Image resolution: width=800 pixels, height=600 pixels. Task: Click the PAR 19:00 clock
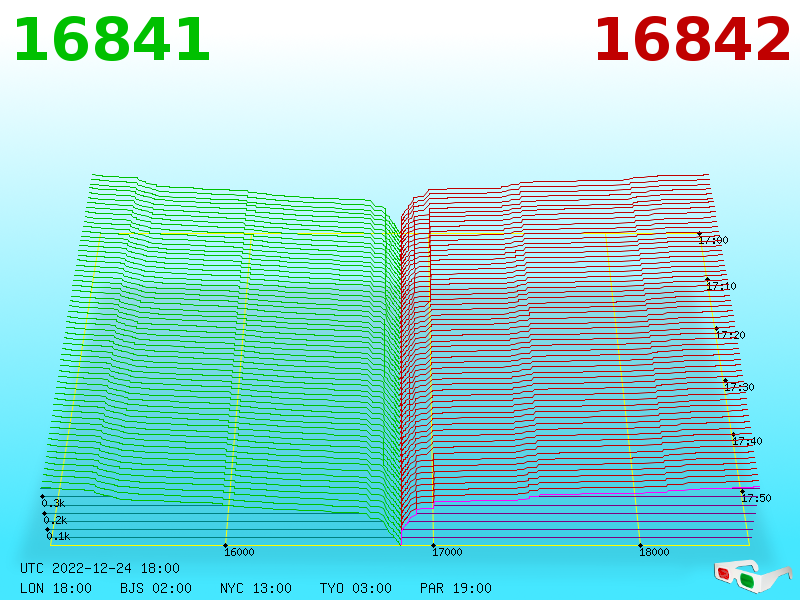click(x=456, y=588)
